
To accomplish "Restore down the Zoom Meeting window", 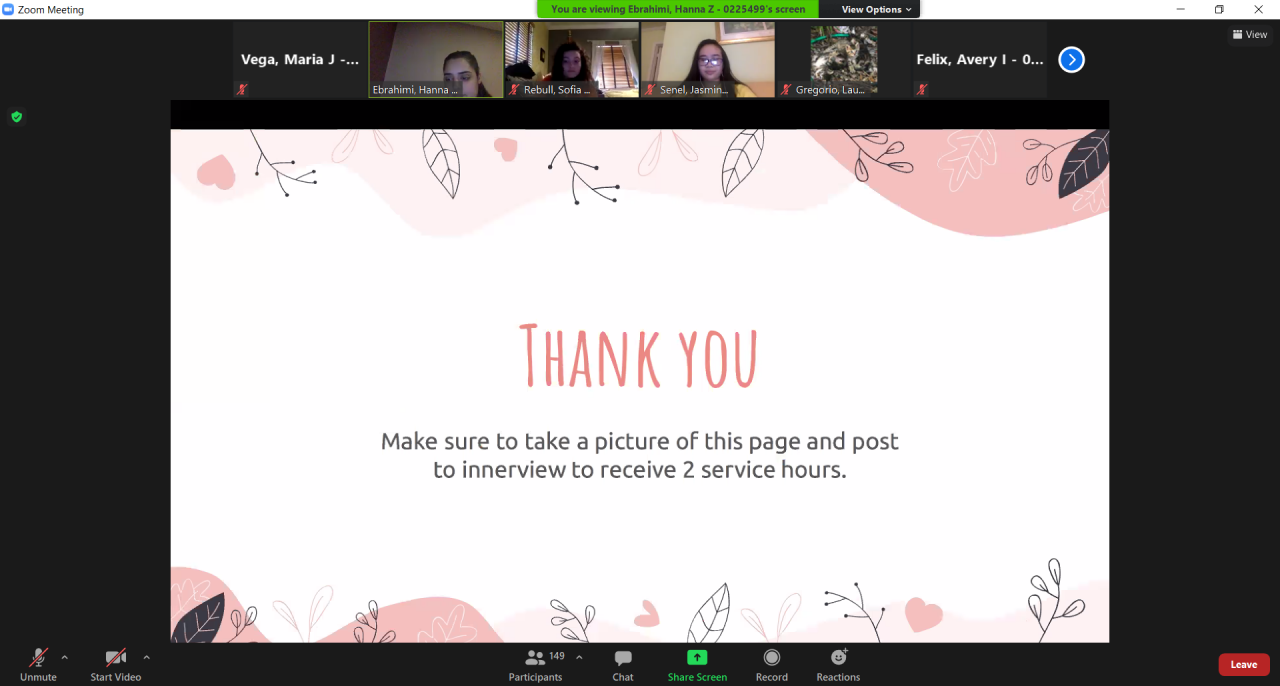I will pos(1219,9).
